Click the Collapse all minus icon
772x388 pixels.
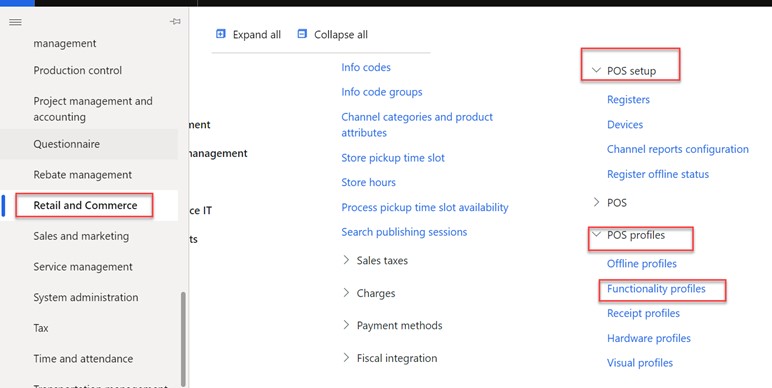tap(302, 34)
